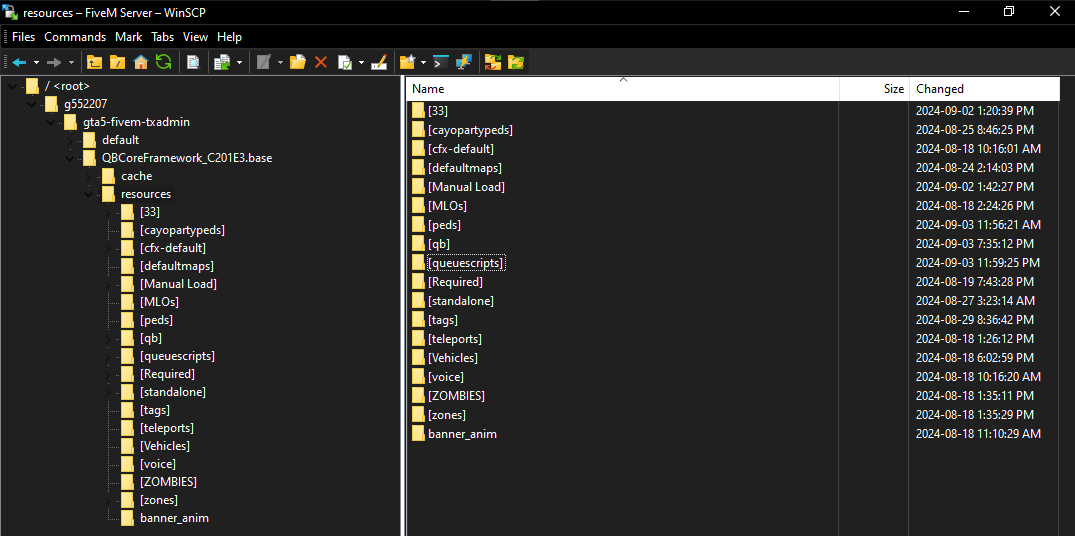Screen dimensions: 1075x536
Task: Select banner_anim in the folder tree
Action: pos(174,517)
